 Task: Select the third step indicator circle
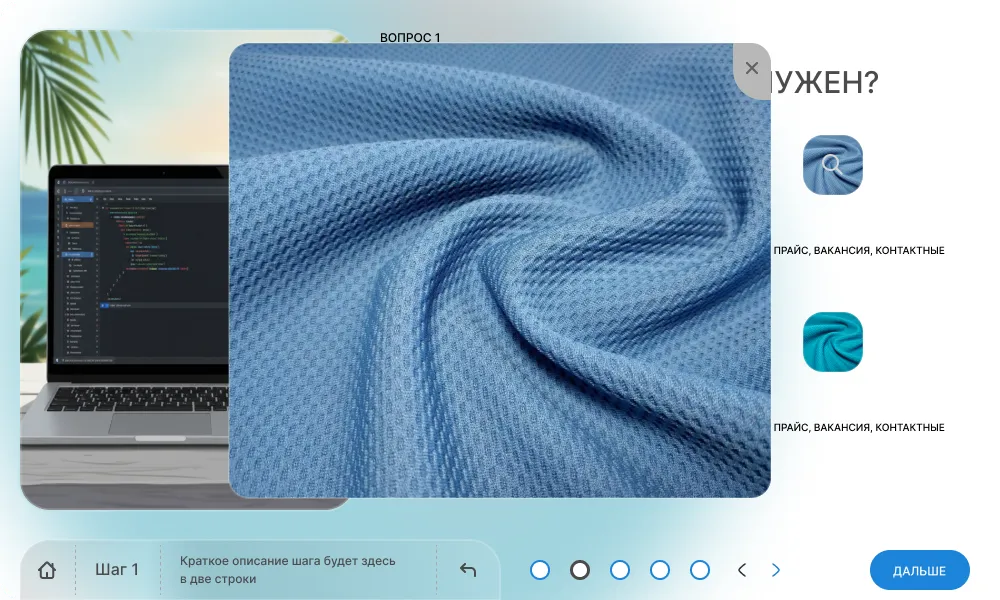click(620, 570)
